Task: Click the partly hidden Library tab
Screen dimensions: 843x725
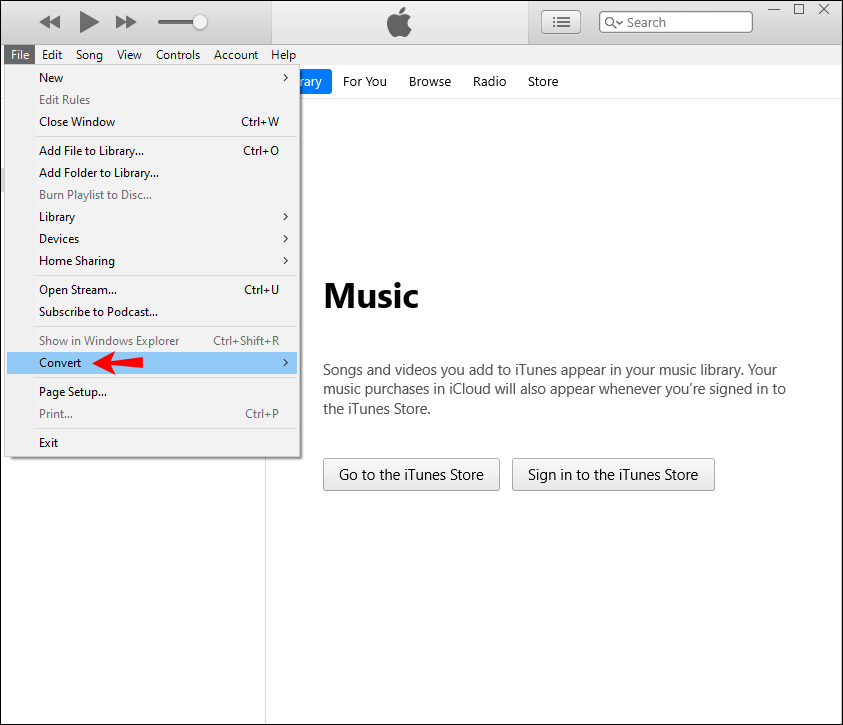Action: click(316, 82)
